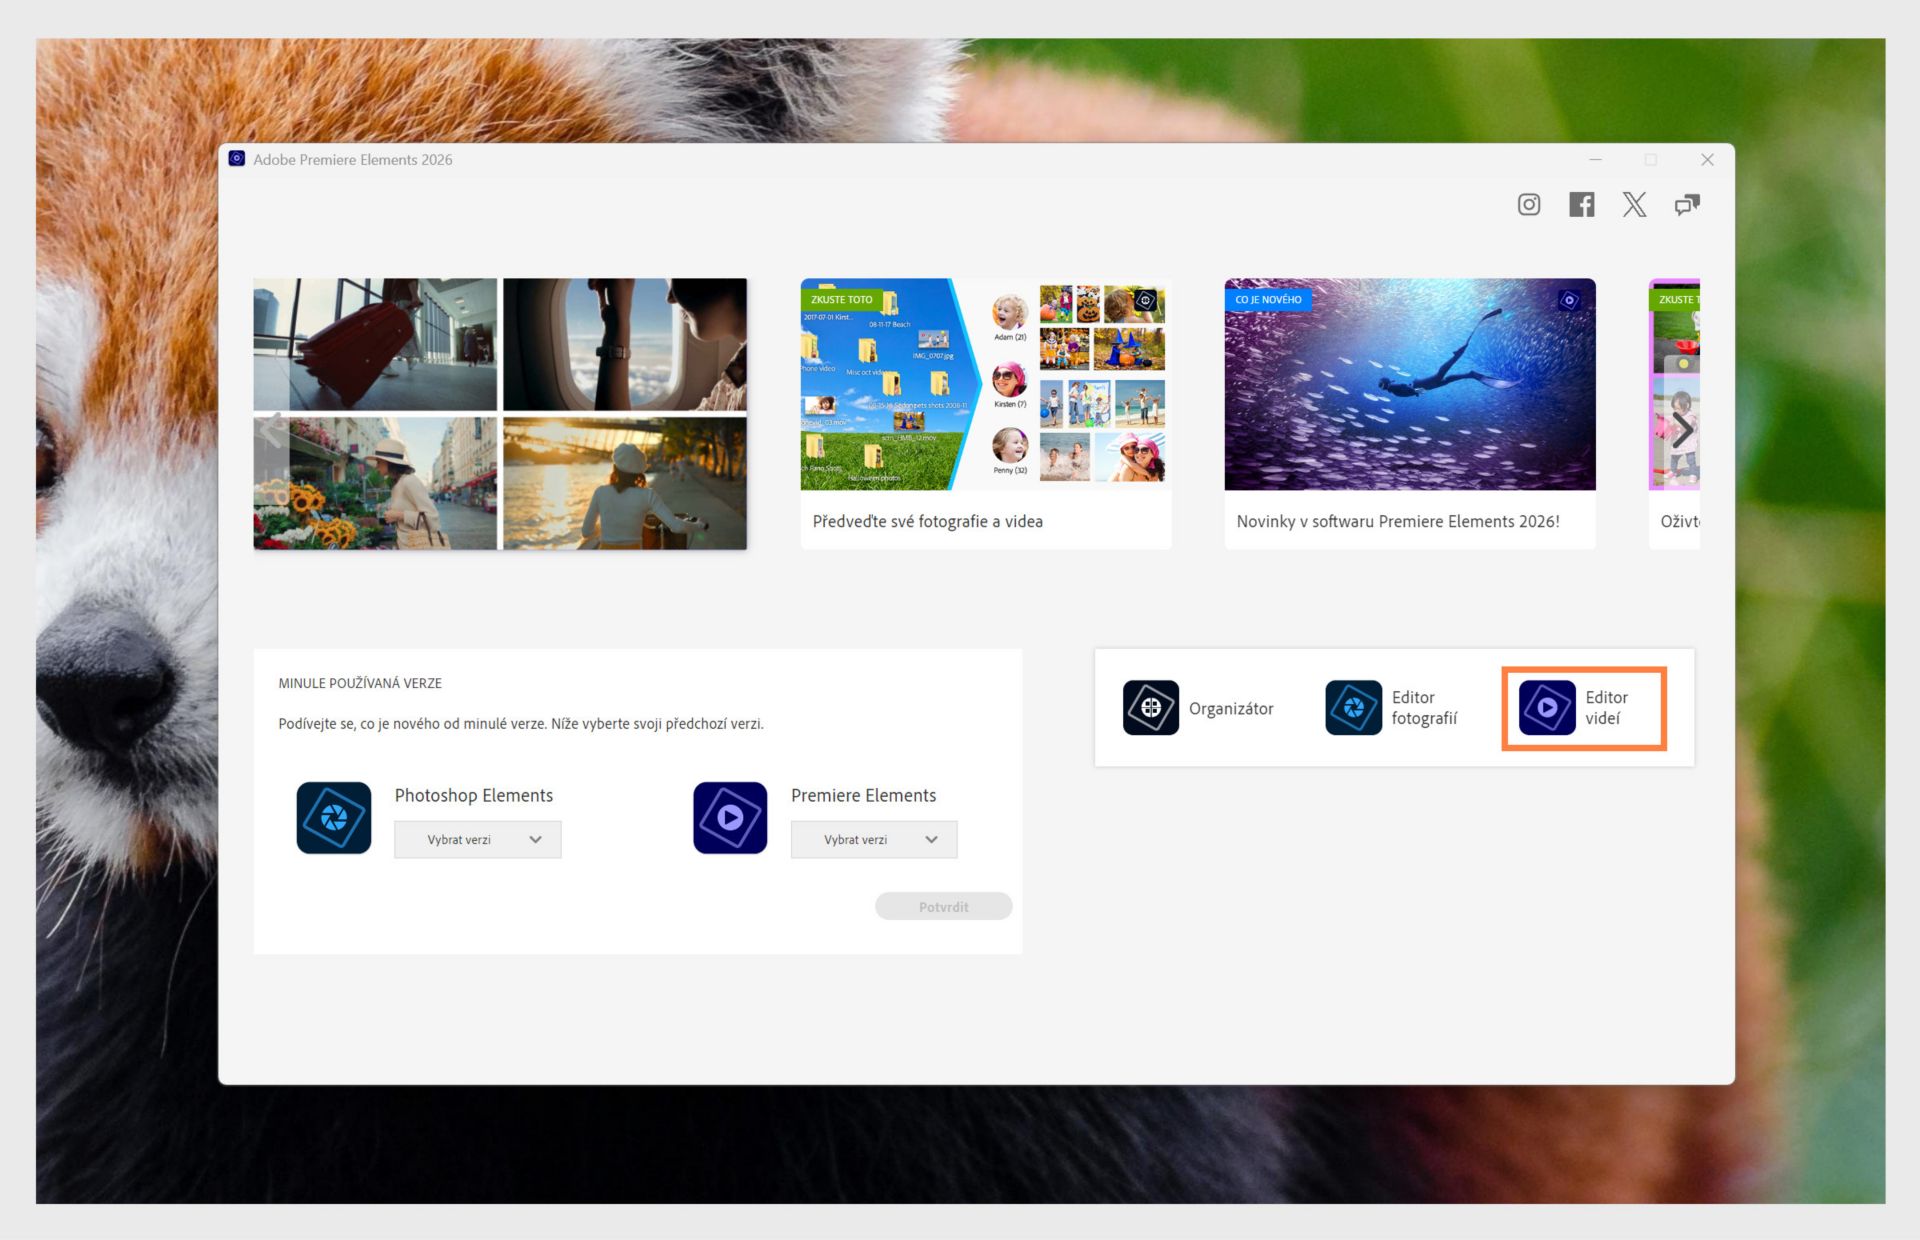Click the Potvrdit button
This screenshot has height=1240, width=1920.
[x=944, y=907]
